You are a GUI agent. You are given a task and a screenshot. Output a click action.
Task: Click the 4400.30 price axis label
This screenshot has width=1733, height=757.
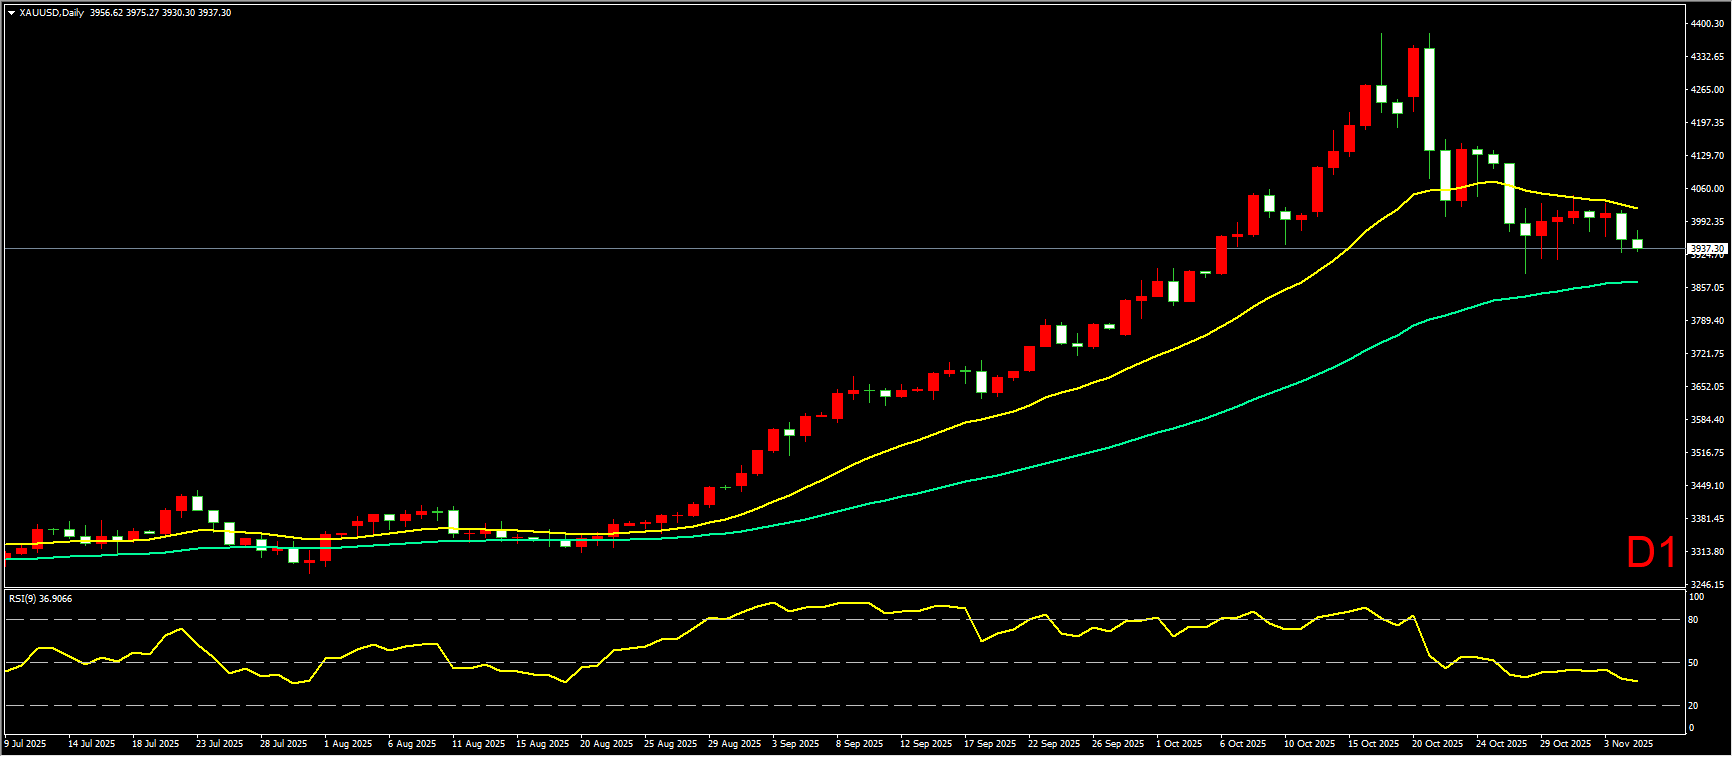click(x=1707, y=23)
